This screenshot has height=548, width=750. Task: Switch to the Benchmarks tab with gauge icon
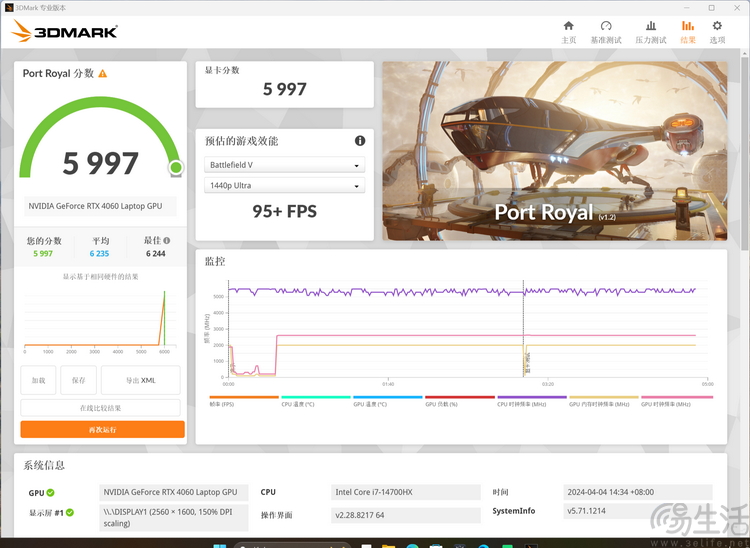606,32
